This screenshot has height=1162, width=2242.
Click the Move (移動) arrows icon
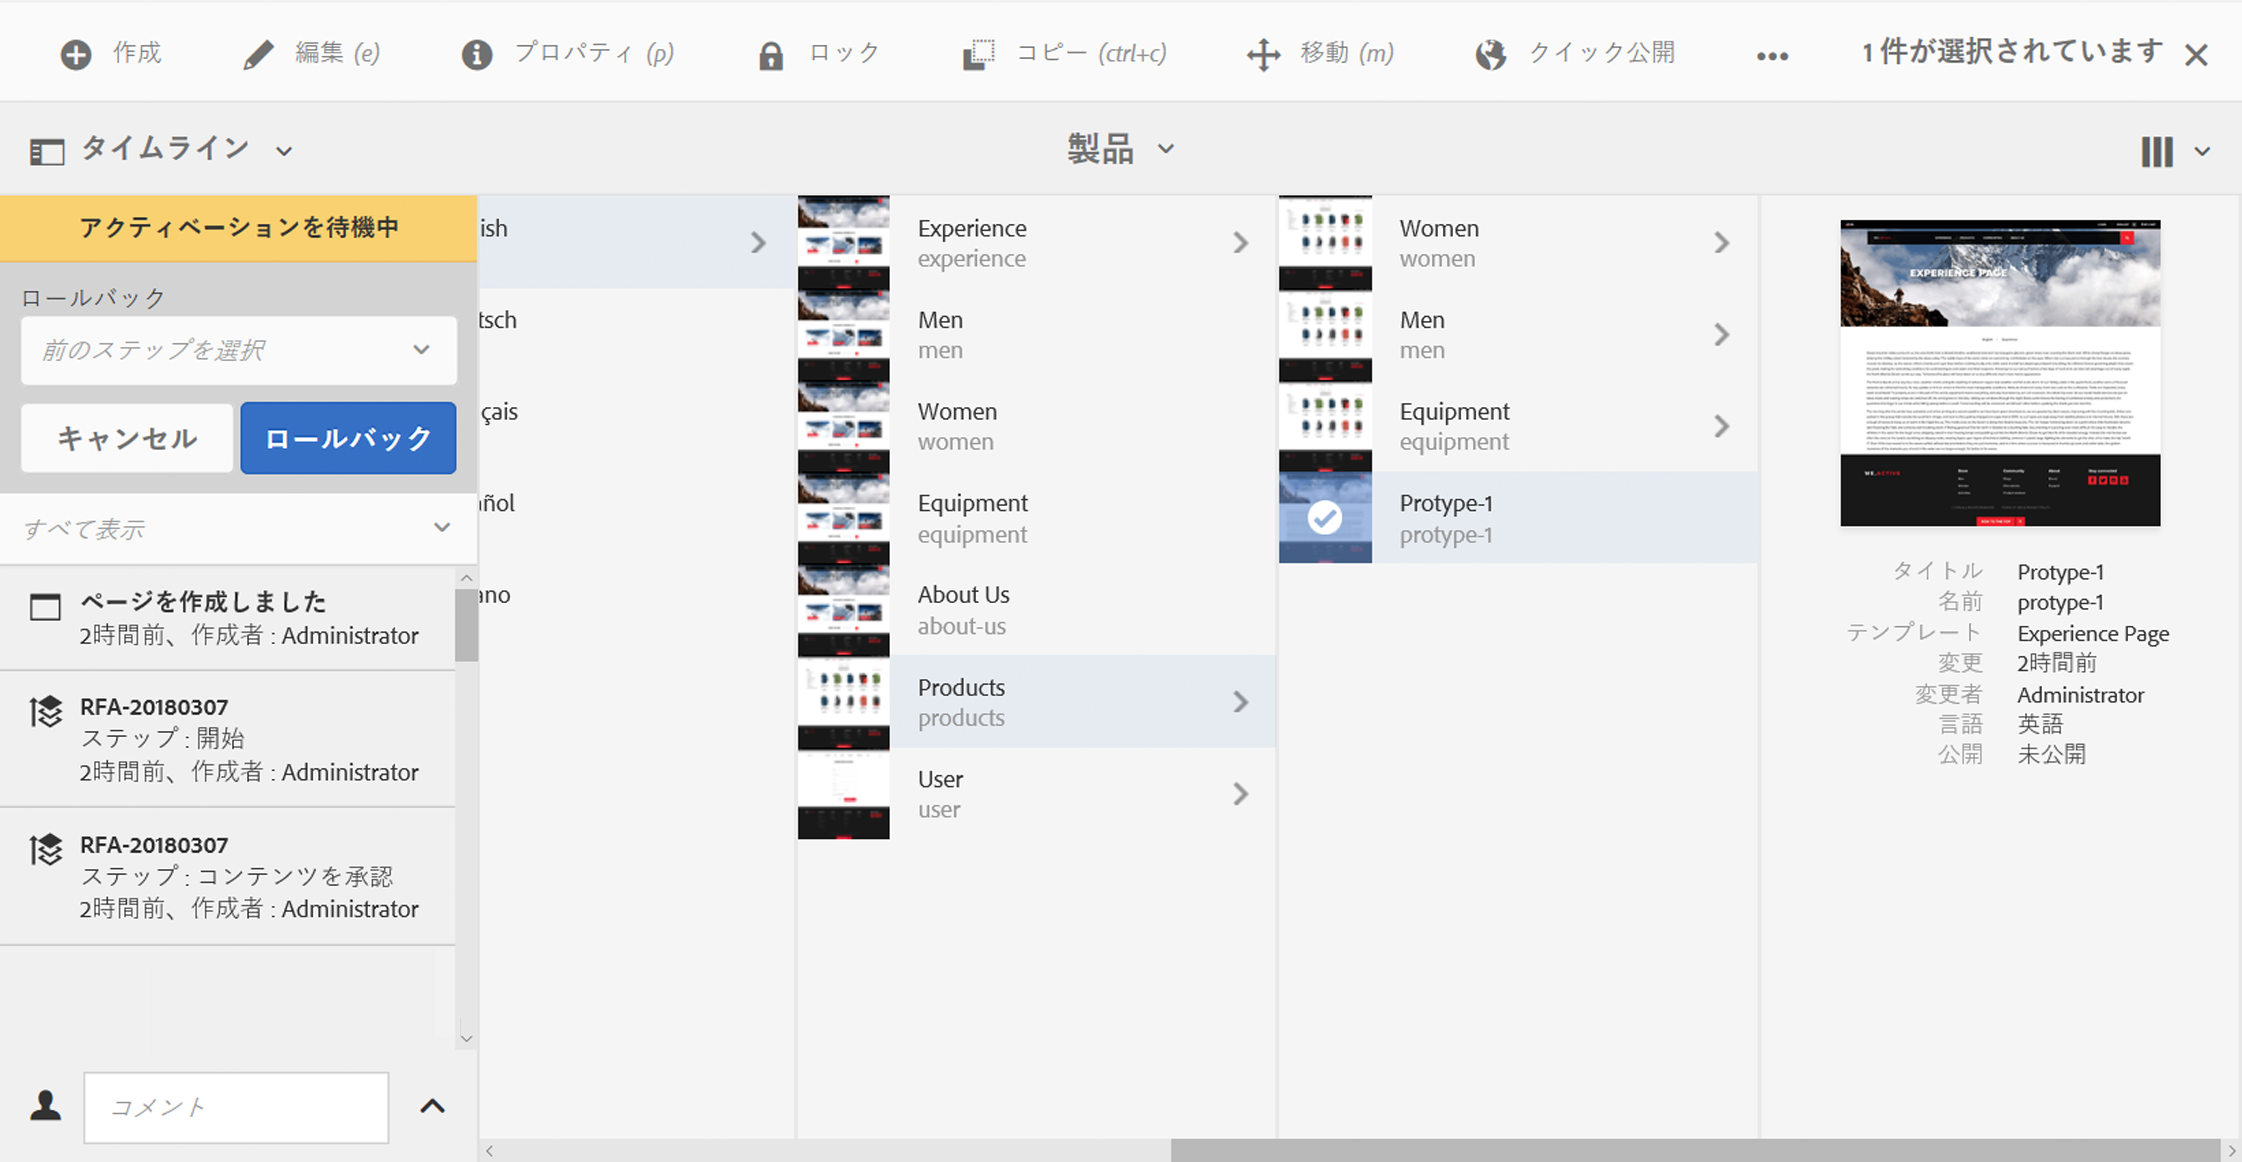click(x=1264, y=54)
